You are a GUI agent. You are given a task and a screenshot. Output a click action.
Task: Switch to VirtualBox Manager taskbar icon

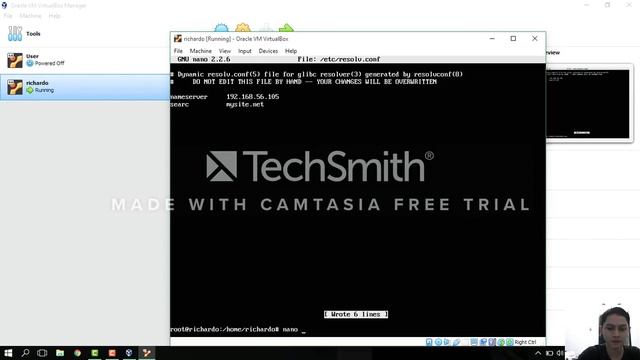129,353
